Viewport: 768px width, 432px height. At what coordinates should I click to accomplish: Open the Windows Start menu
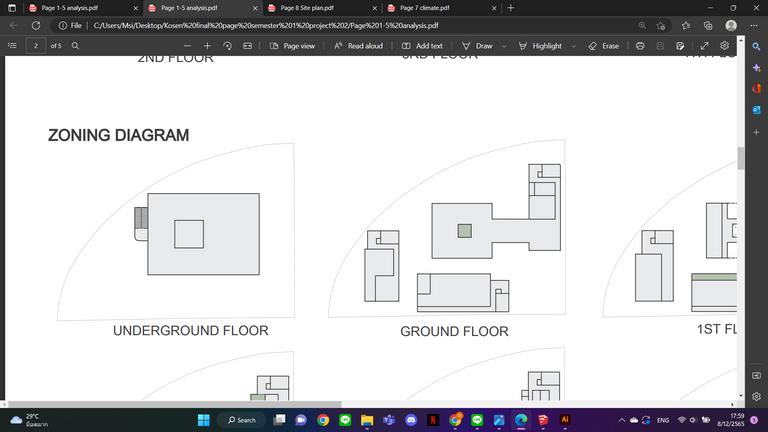point(204,420)
